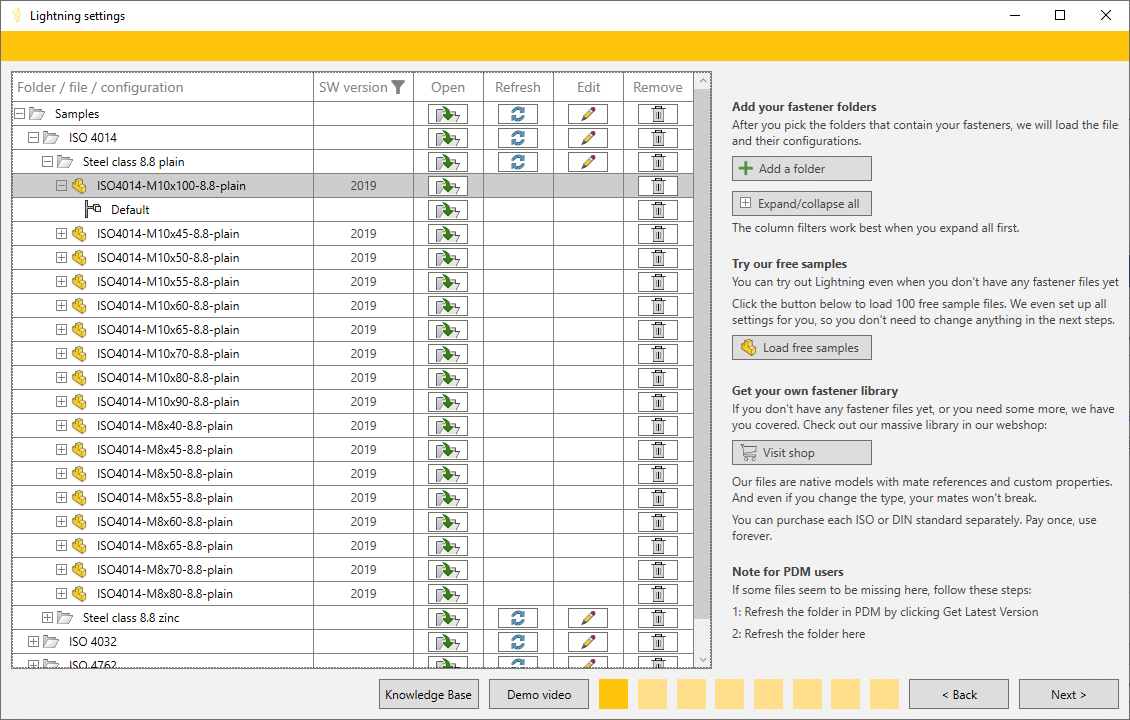
Task: Edit the ISO 4014 folder
Action: (588, 137)
